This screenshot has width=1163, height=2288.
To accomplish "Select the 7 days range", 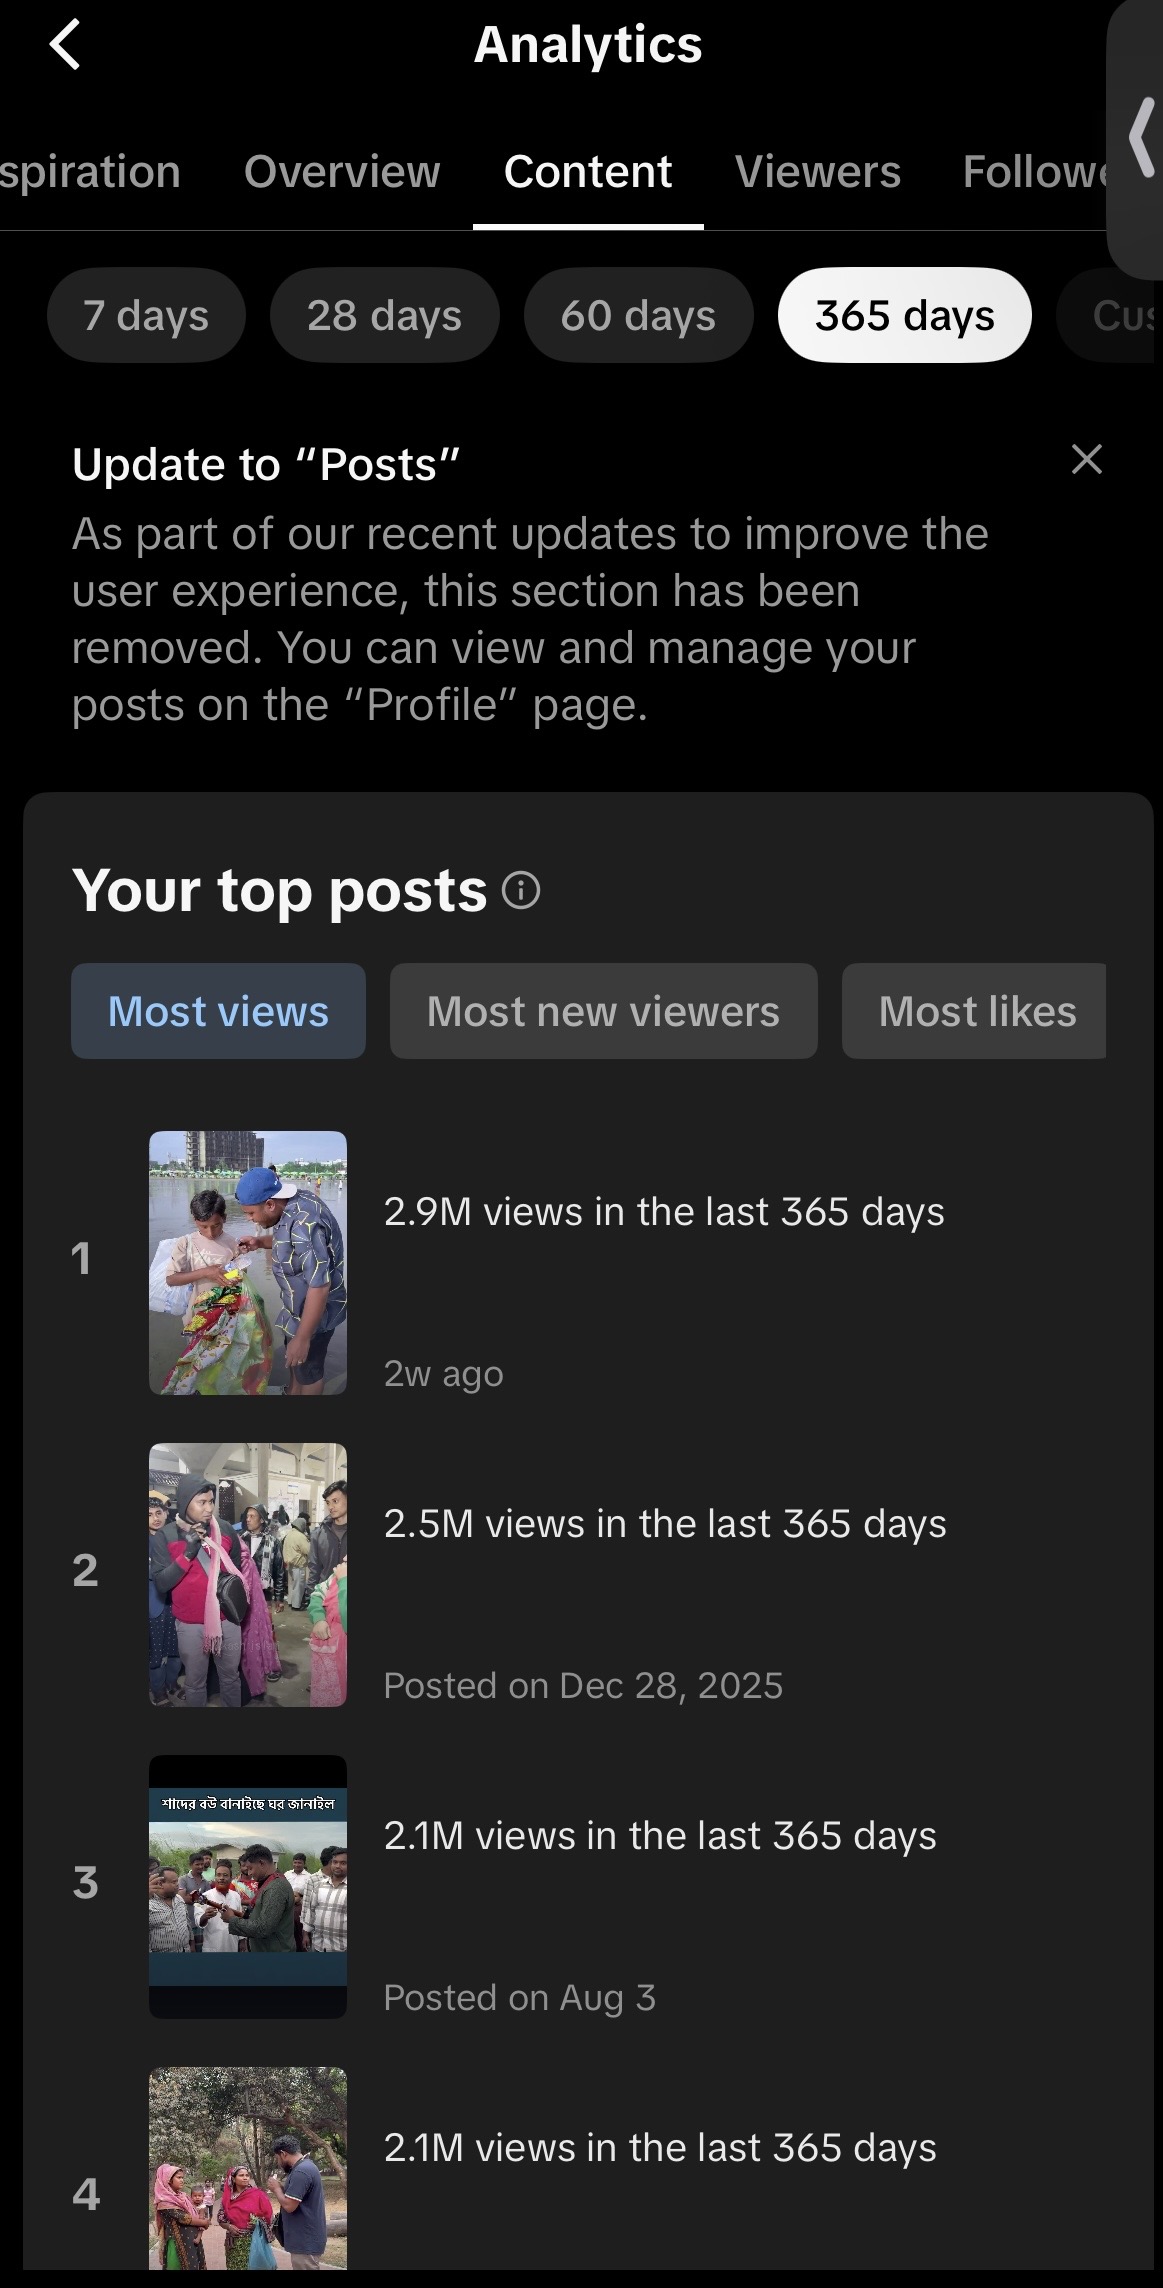I will (146, 315).
